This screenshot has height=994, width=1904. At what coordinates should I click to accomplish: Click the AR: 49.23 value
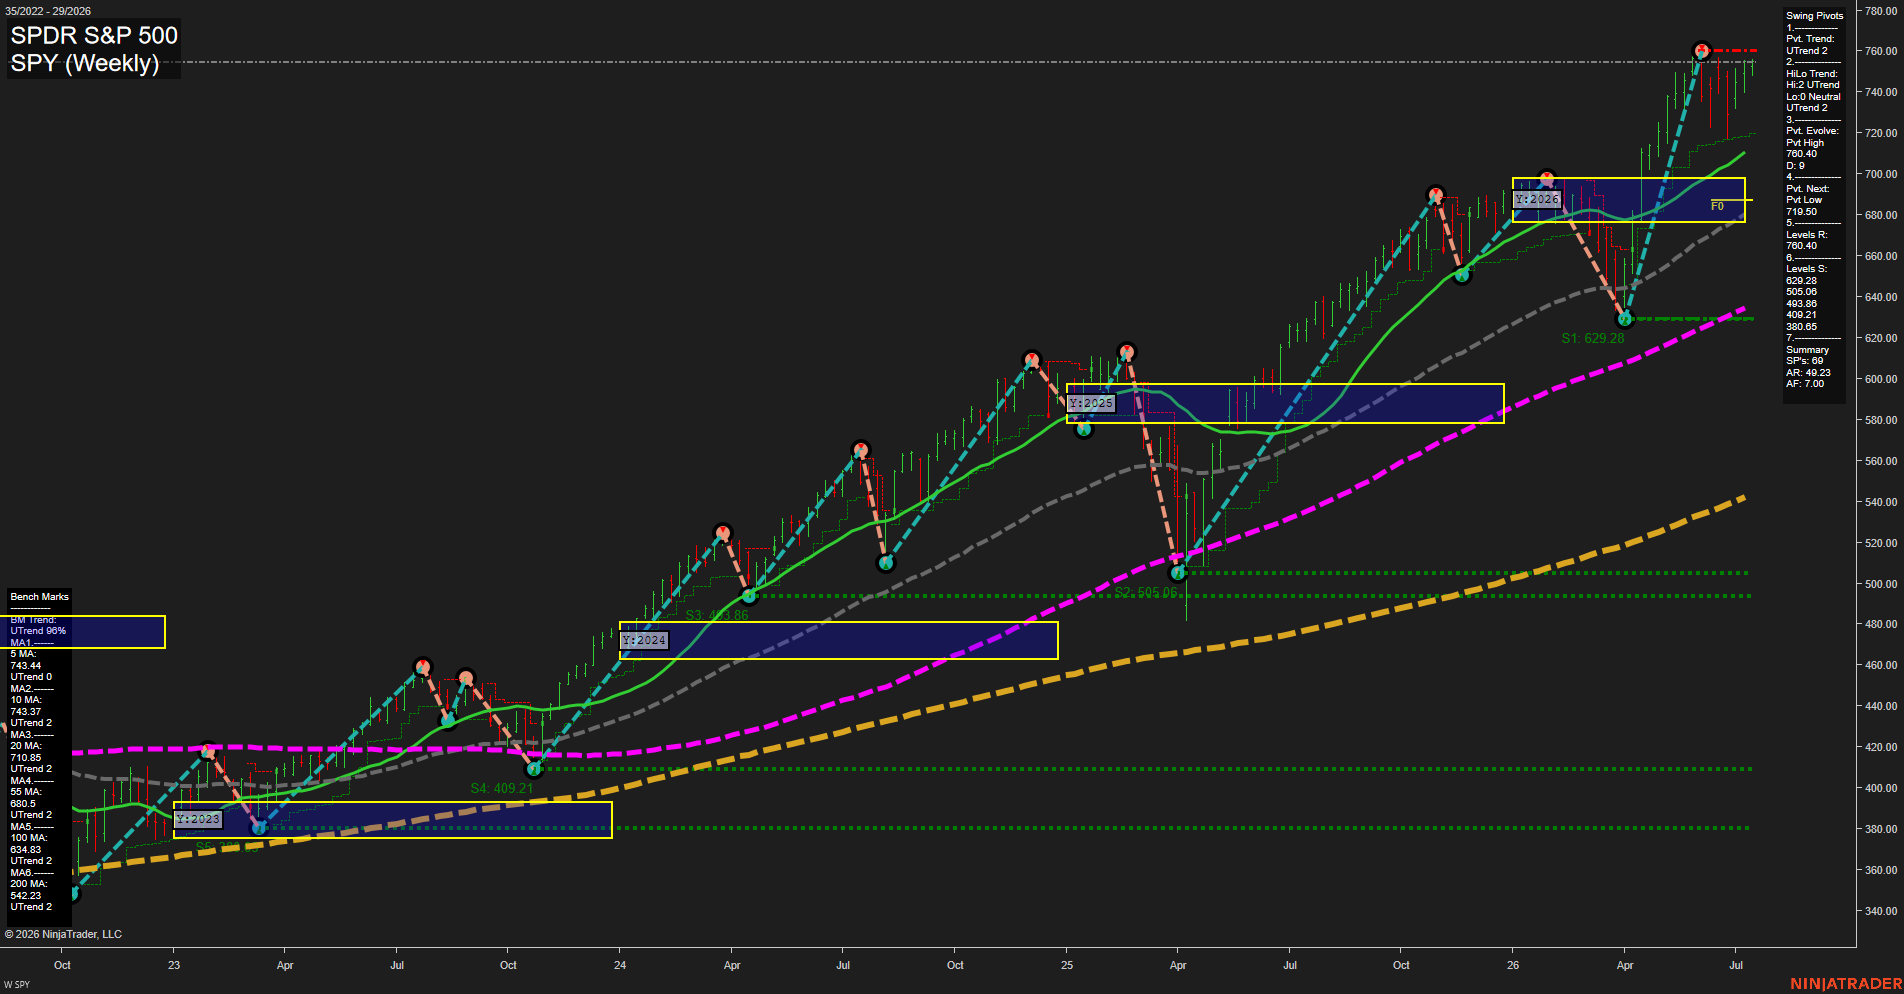pos(1808,373)
